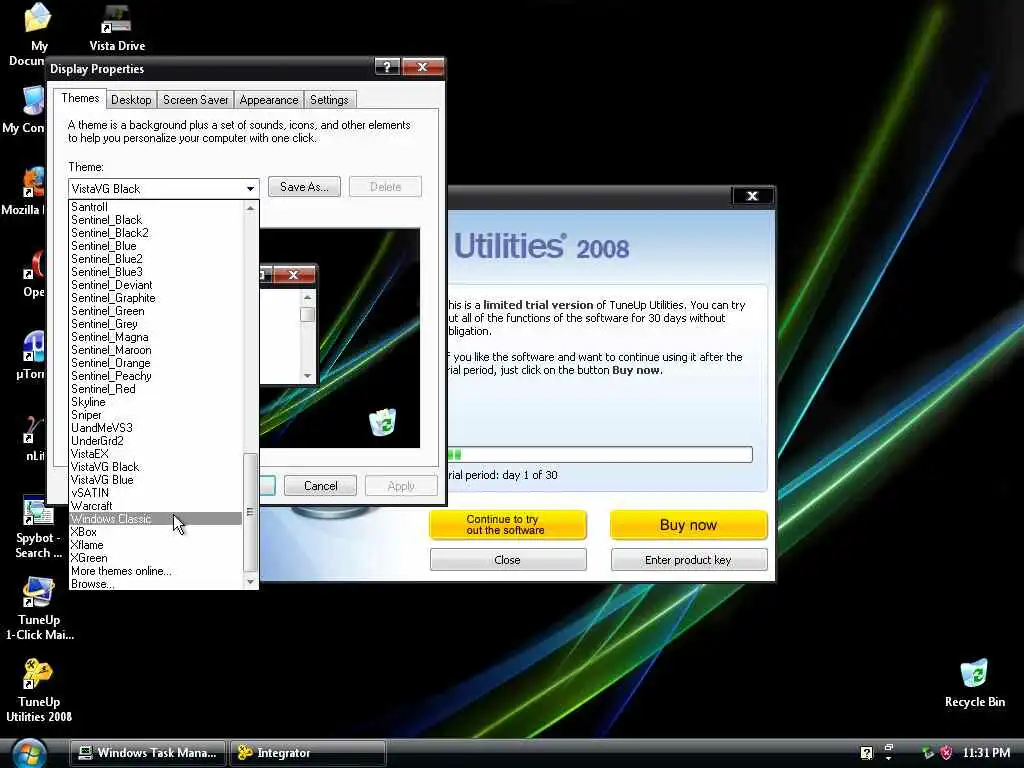
Task: Choose the Sentinel_Black2 theme
Action: 155,233
